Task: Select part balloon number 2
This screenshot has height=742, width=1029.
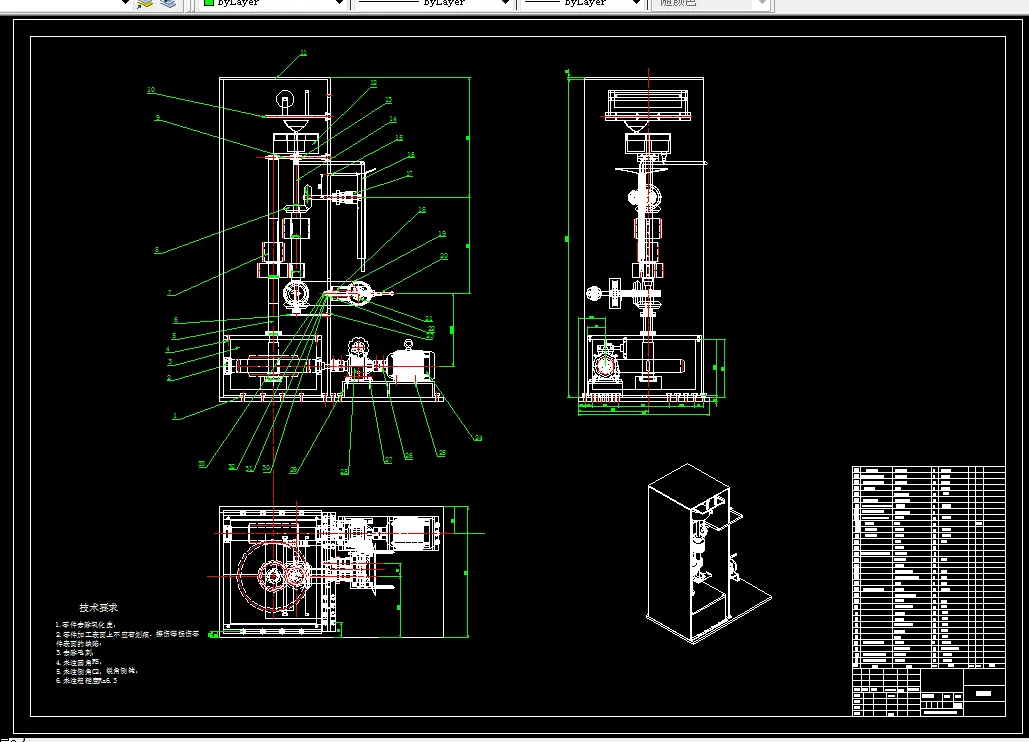Action: pos(169,378)
